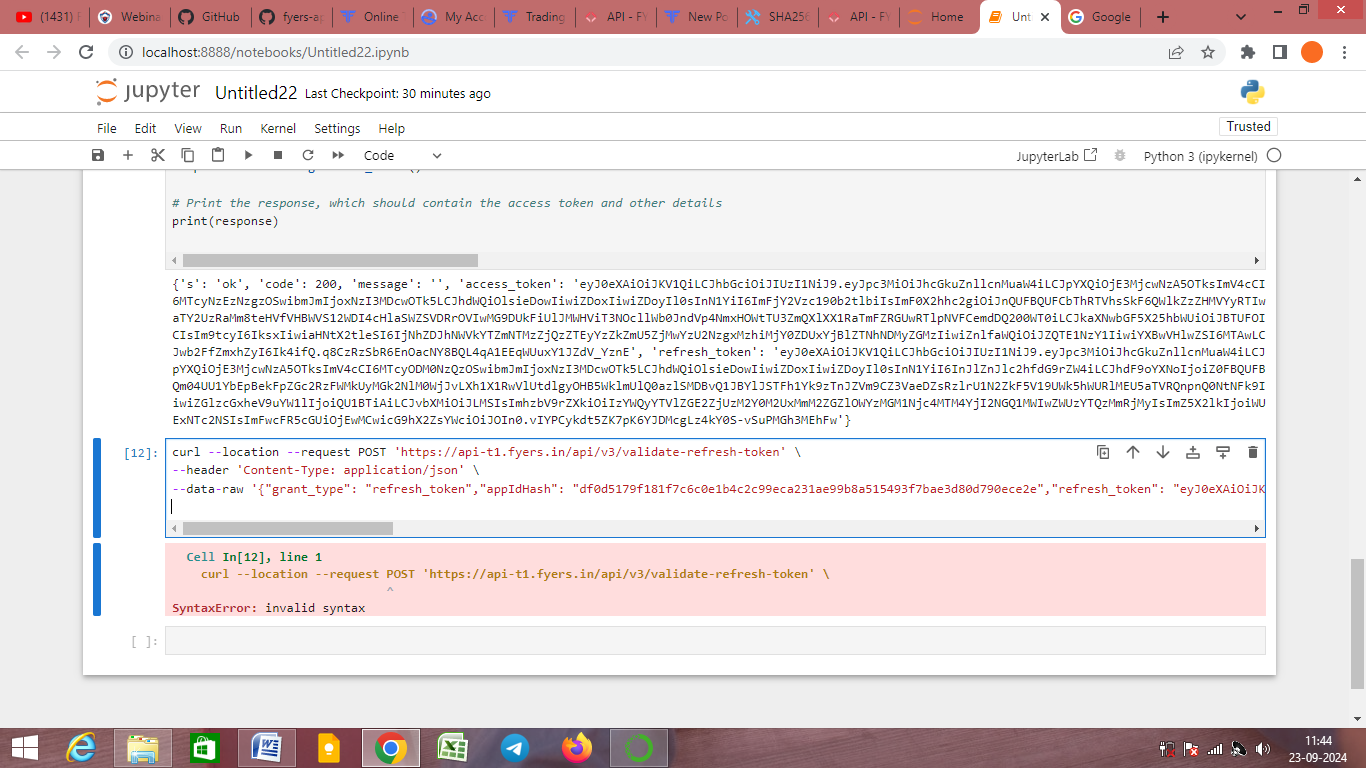Viewport: 1366px width, 768px height.
Task: Click the debugger bug icon
Action: [1120, 156]
